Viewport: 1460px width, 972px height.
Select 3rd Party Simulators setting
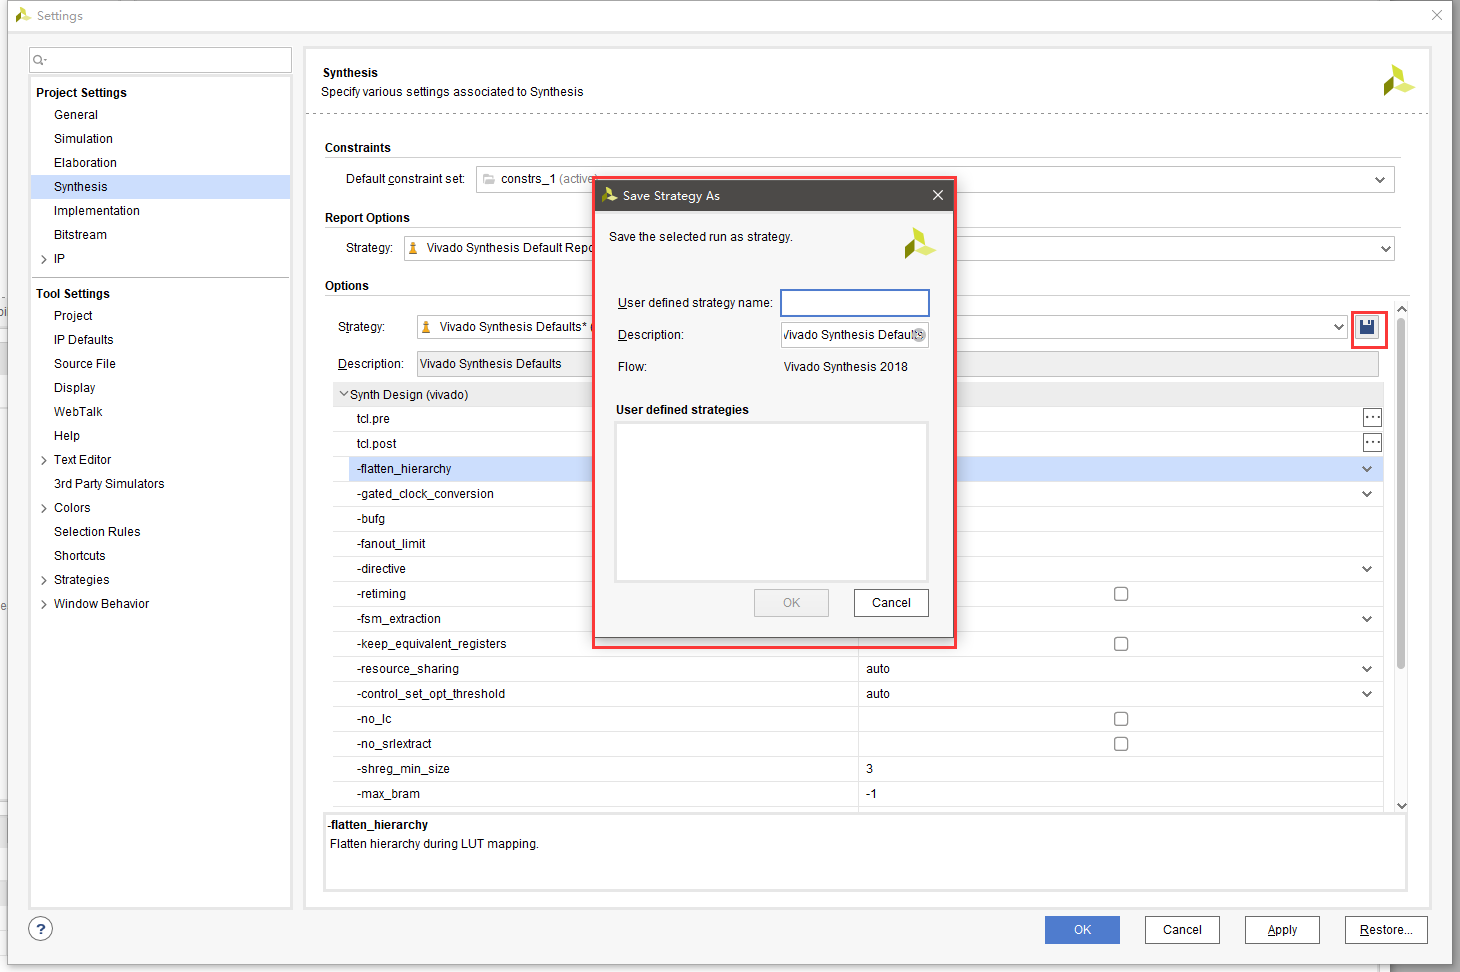click(109, 484)
